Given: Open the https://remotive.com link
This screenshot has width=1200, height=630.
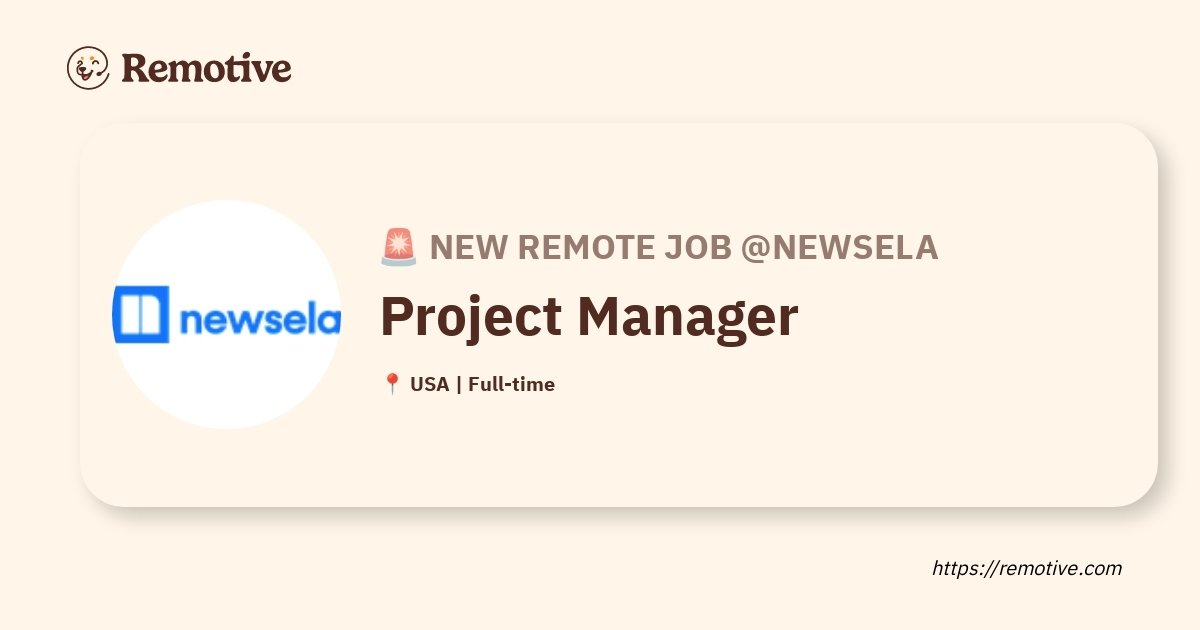Looking at the screenshot, I should coord(1027,568).
